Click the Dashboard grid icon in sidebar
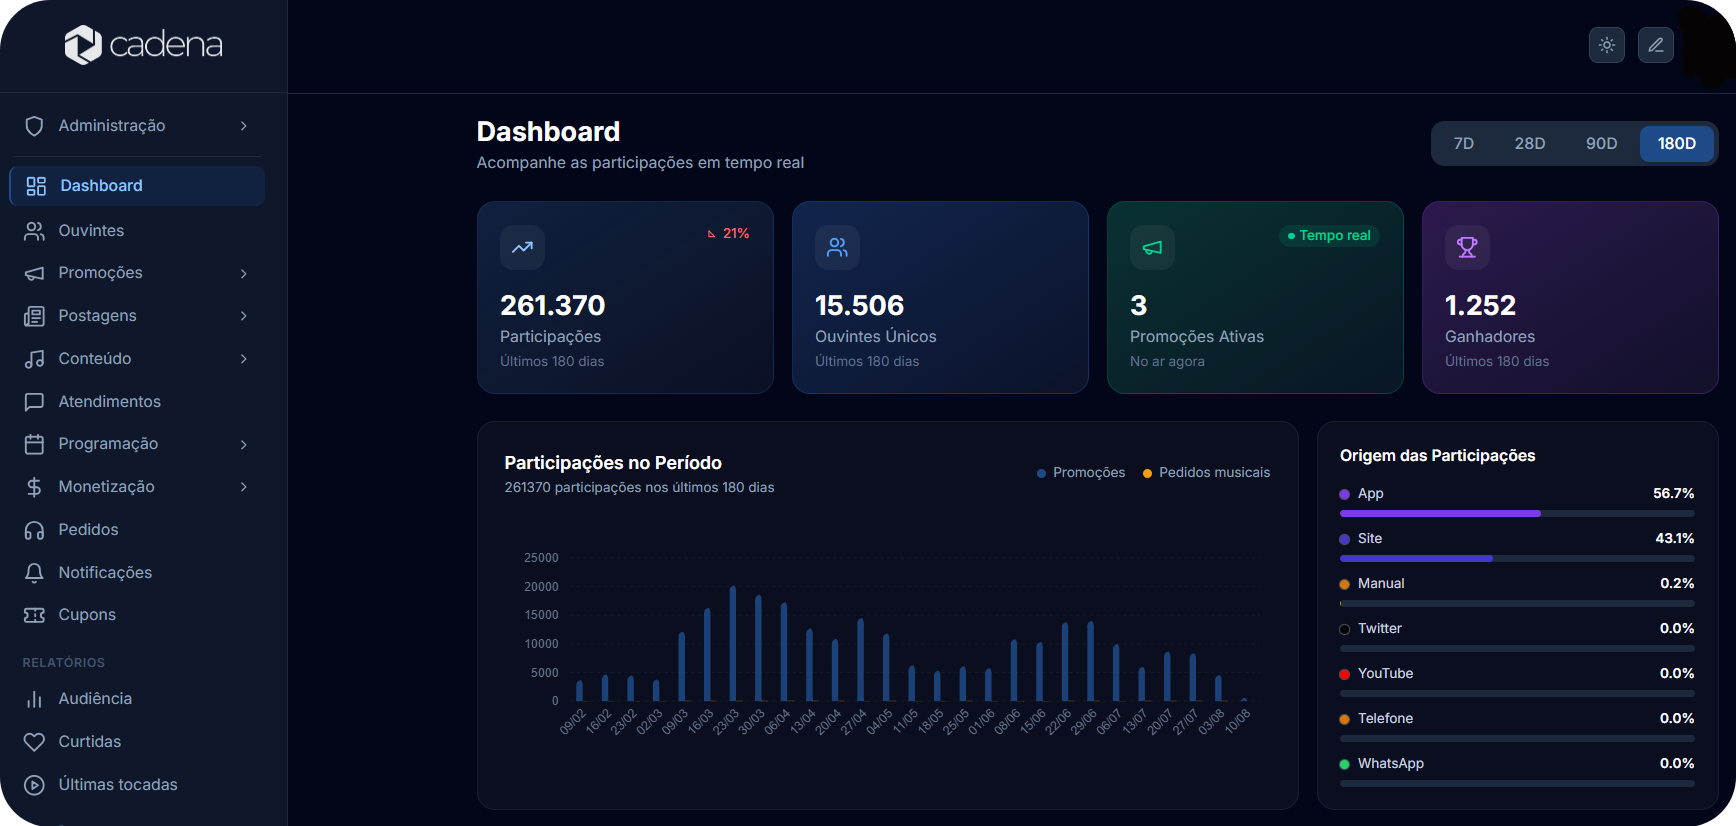 pyautogui.click(x=36, y=186)
